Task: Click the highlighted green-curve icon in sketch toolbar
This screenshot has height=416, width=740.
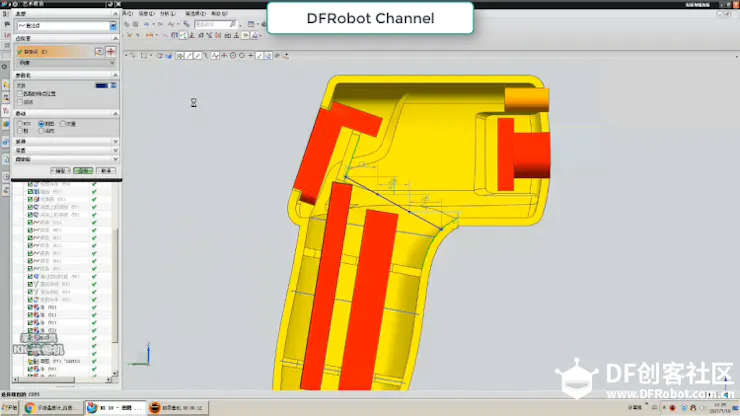Action: (183, 35)
